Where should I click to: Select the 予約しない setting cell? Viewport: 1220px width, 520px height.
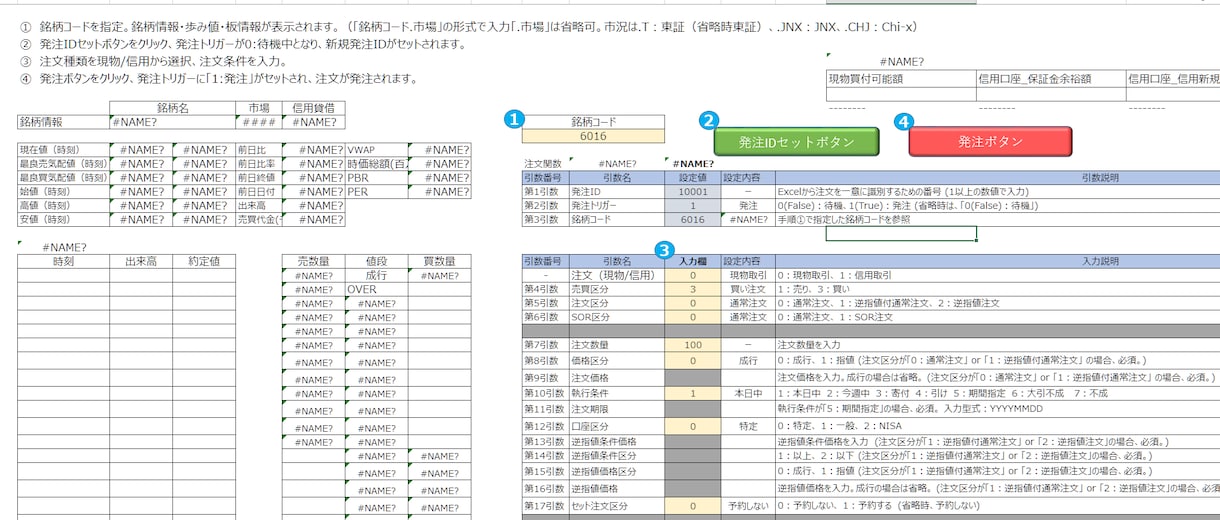tap(748, 506)
